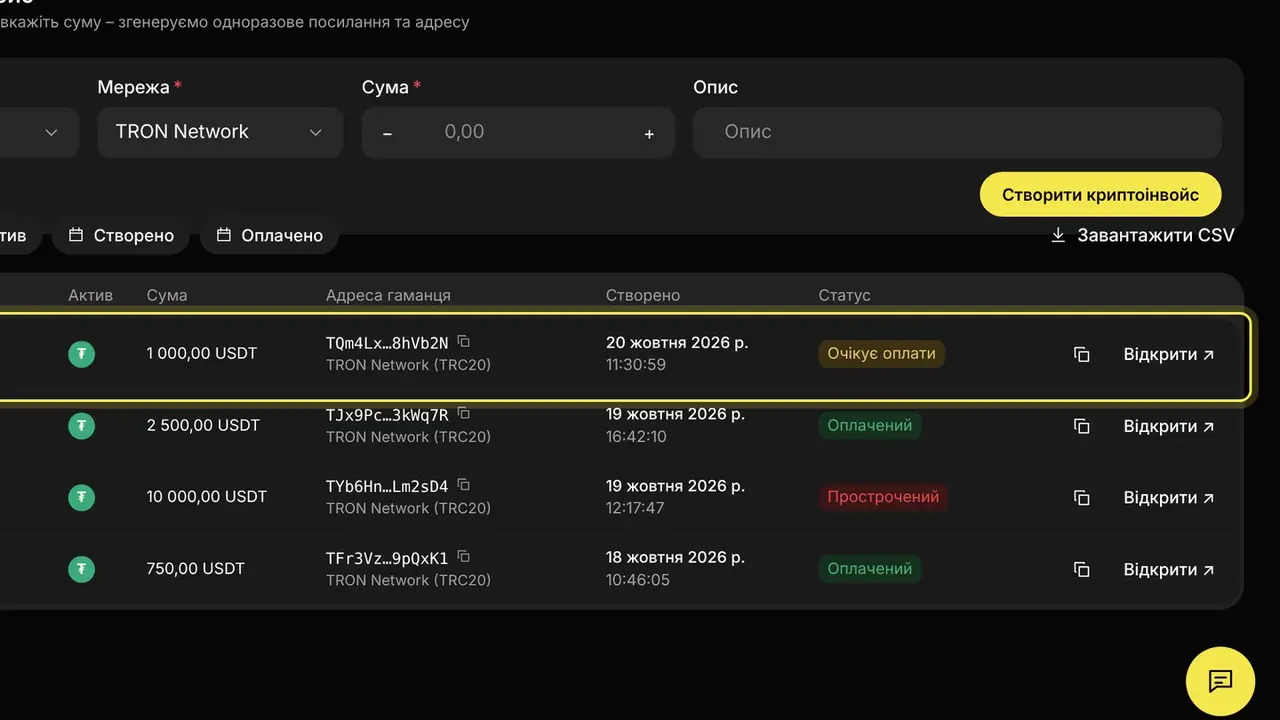Open the Прострочений invoice via Відкрити

(x=1169, y=497)
